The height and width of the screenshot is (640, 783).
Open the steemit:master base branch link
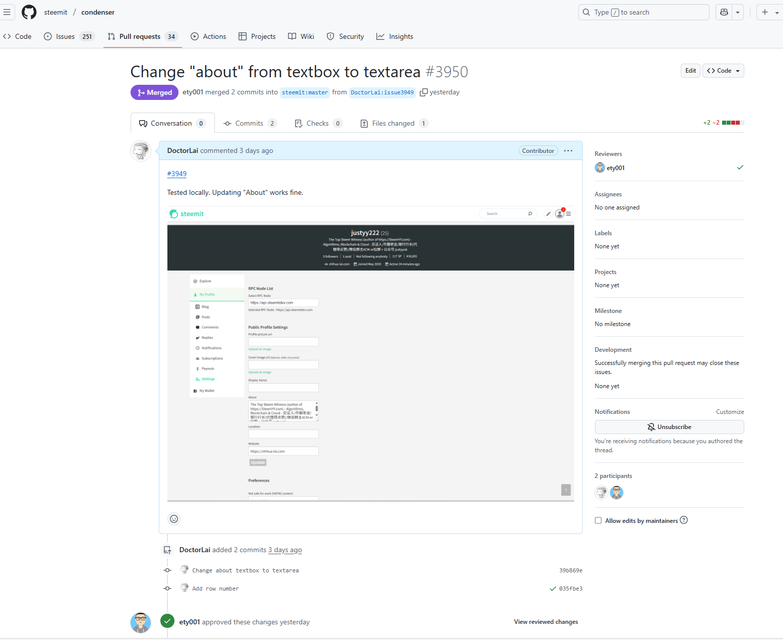click(x=305, y=92)
